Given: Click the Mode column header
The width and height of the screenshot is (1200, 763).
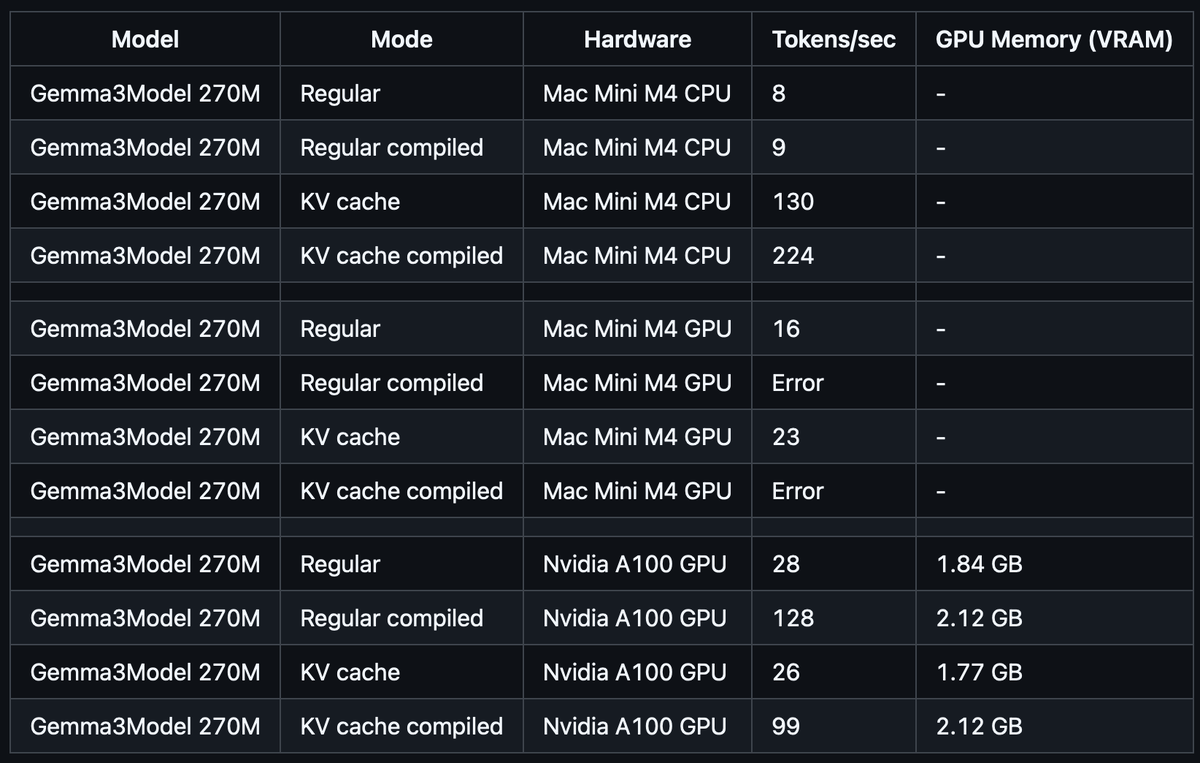Looking at the screenshot, I should coord(401,40).
